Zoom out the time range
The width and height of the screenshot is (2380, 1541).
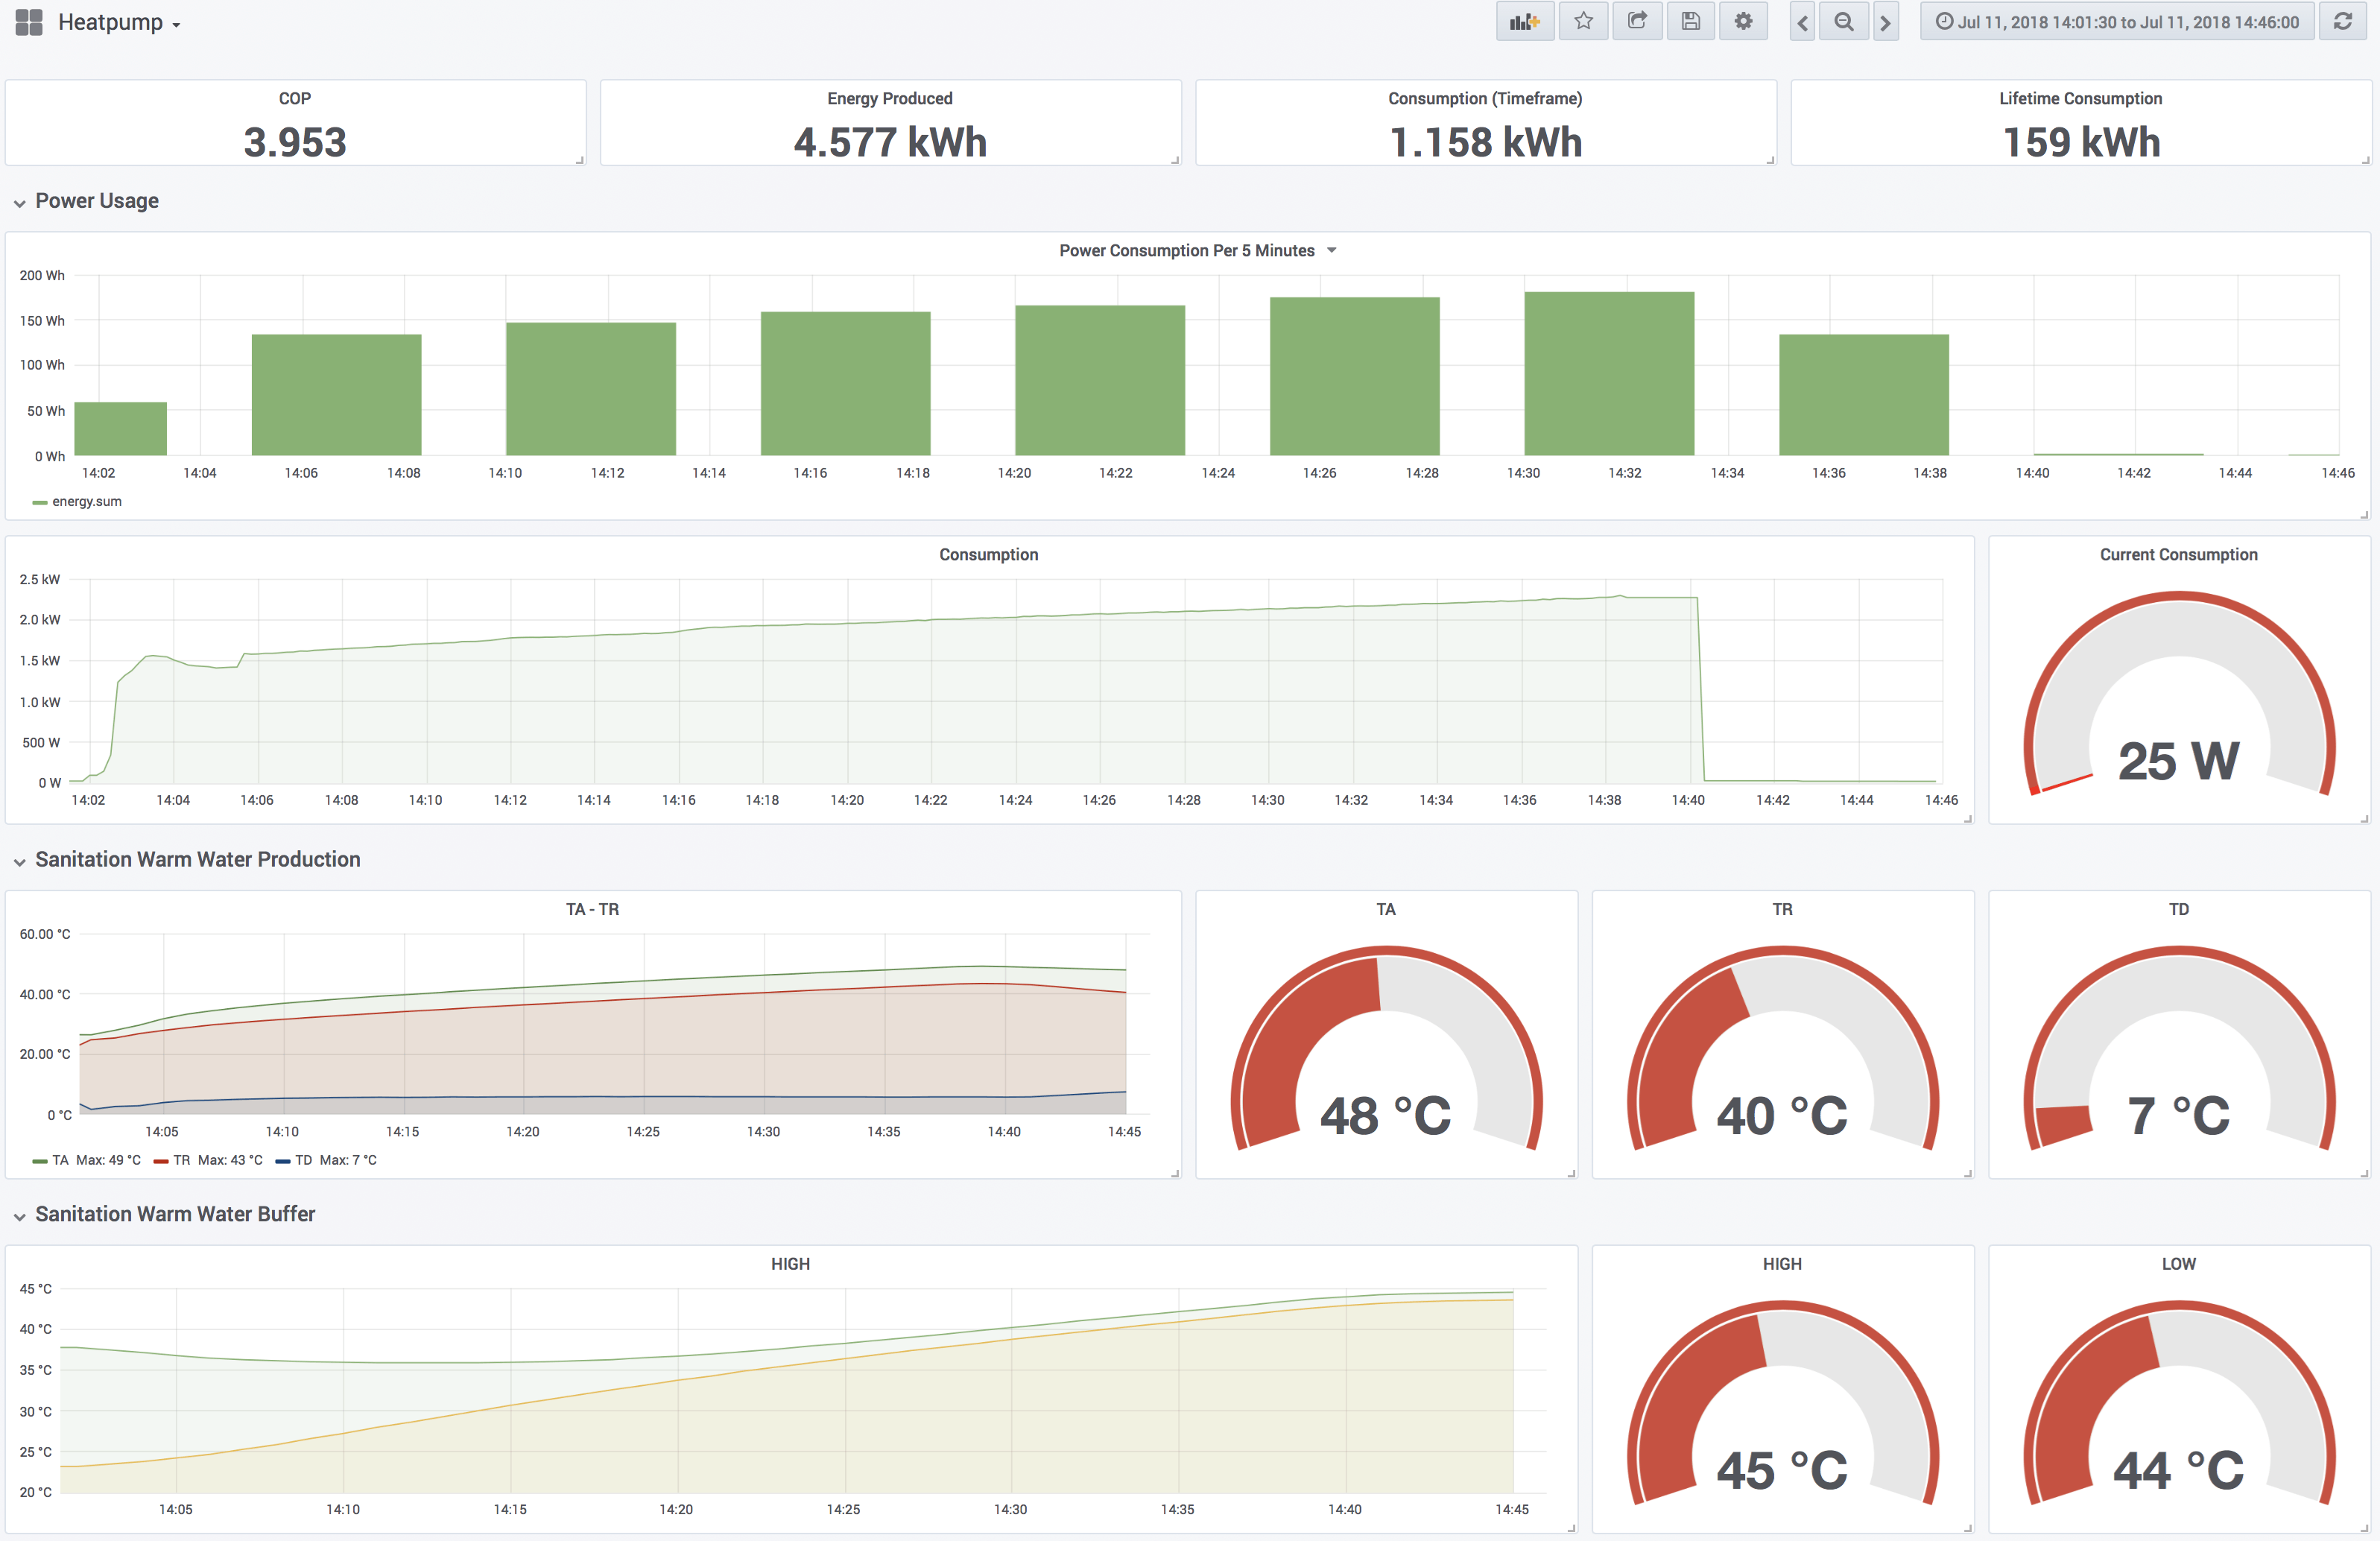1844,22
